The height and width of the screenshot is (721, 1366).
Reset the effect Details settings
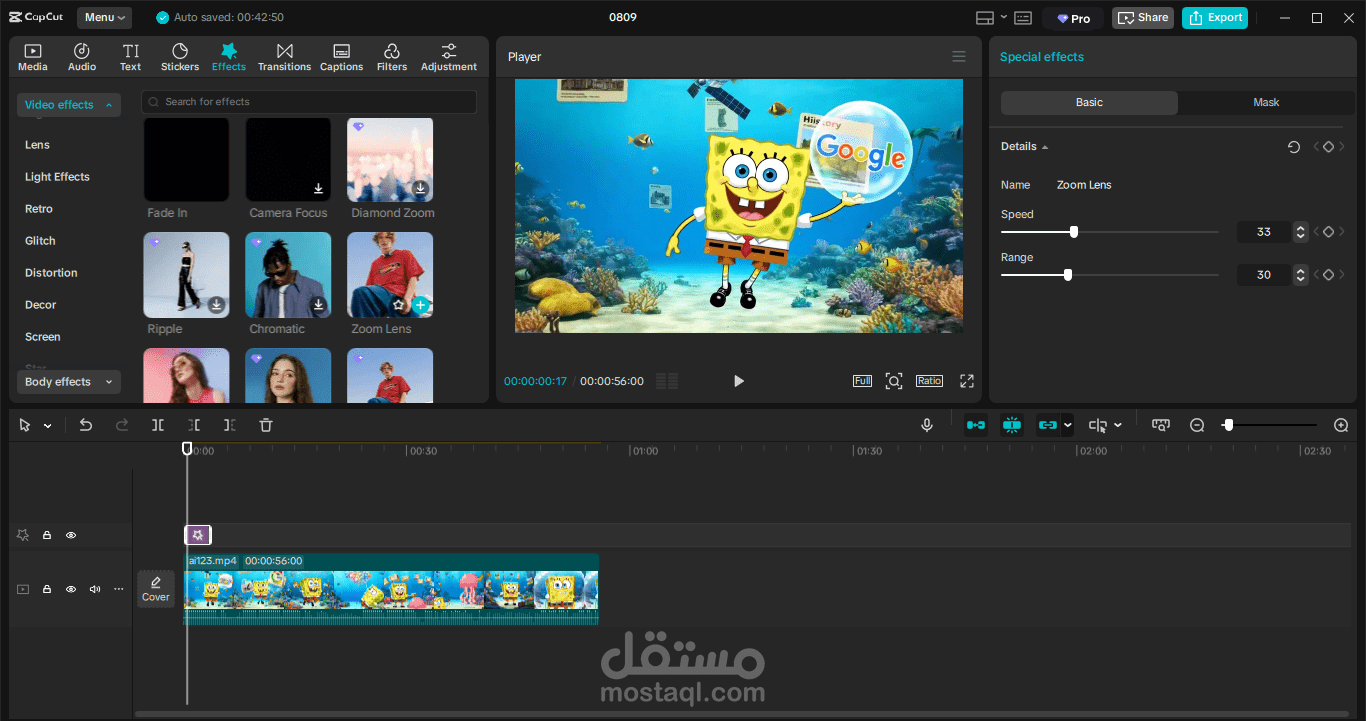click(x=1294, y=147)
